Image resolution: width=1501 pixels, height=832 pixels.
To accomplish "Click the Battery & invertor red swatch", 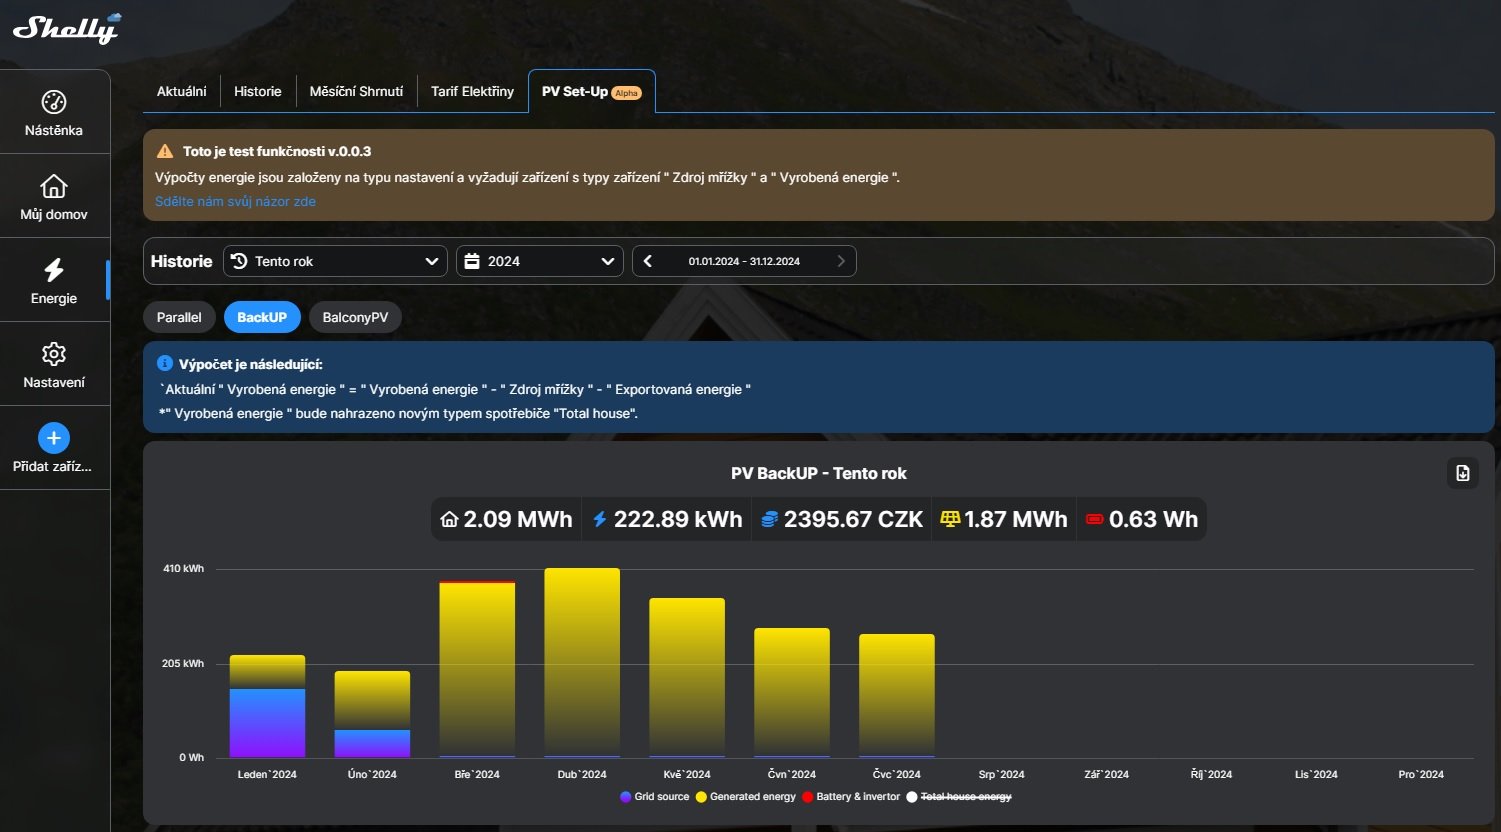I will point(809,797).
